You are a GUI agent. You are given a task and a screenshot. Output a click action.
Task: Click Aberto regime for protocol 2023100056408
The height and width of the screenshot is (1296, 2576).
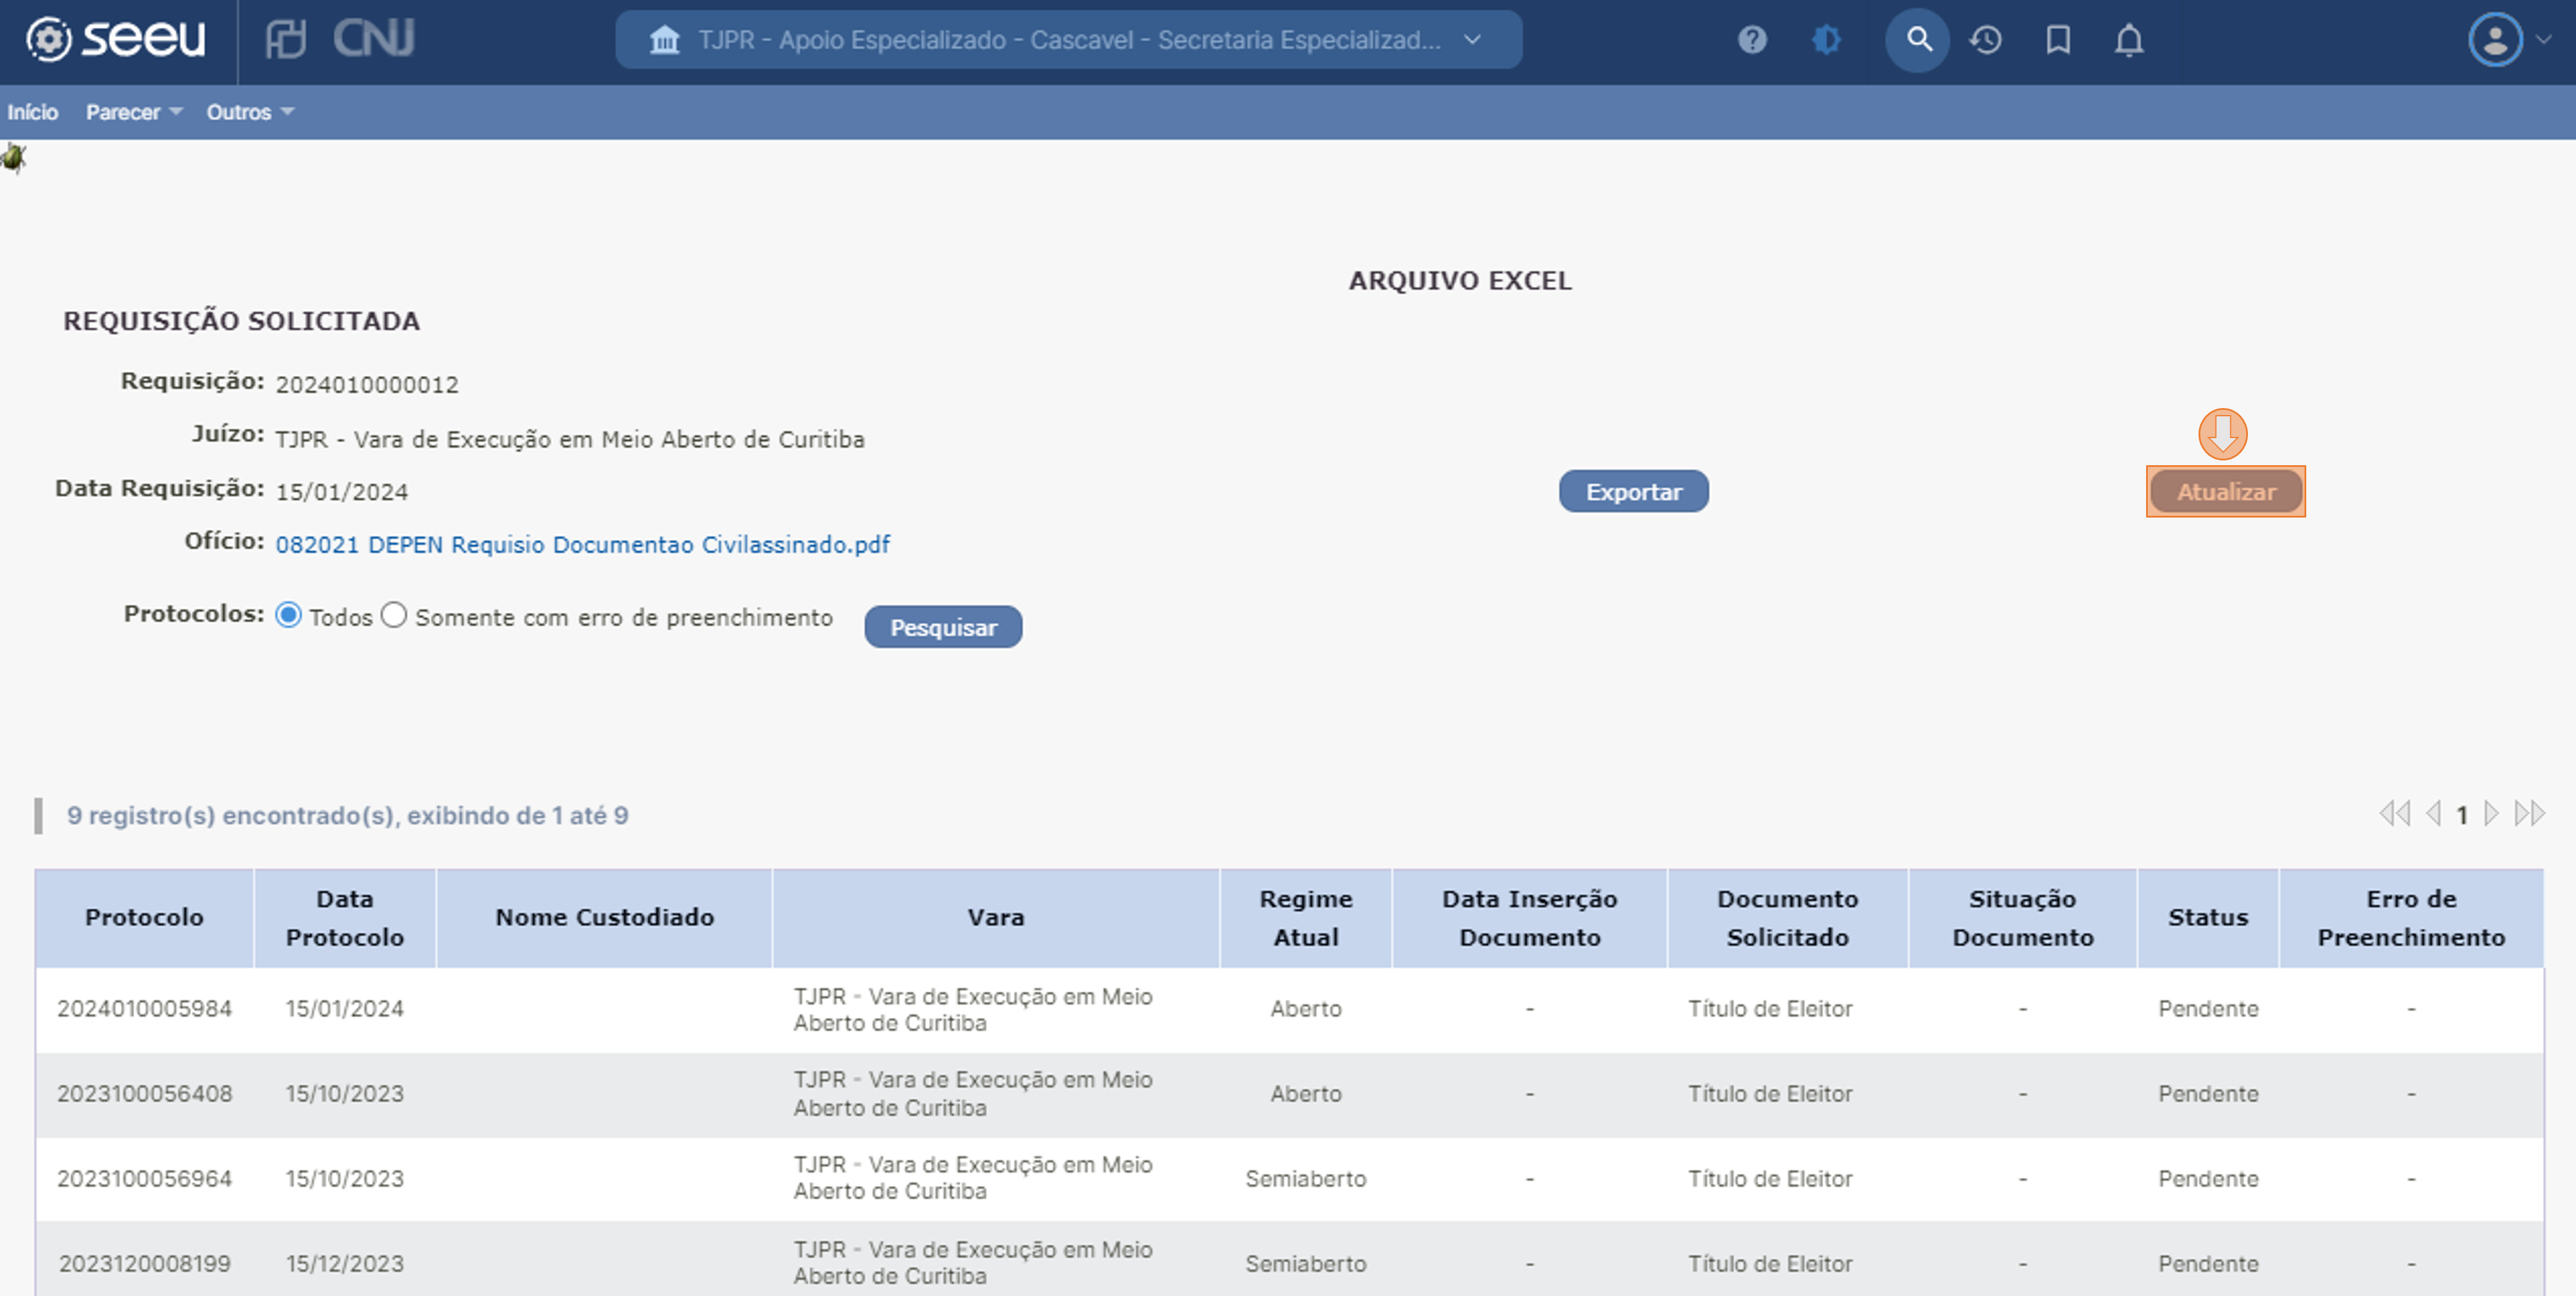coord(1306,1094)
